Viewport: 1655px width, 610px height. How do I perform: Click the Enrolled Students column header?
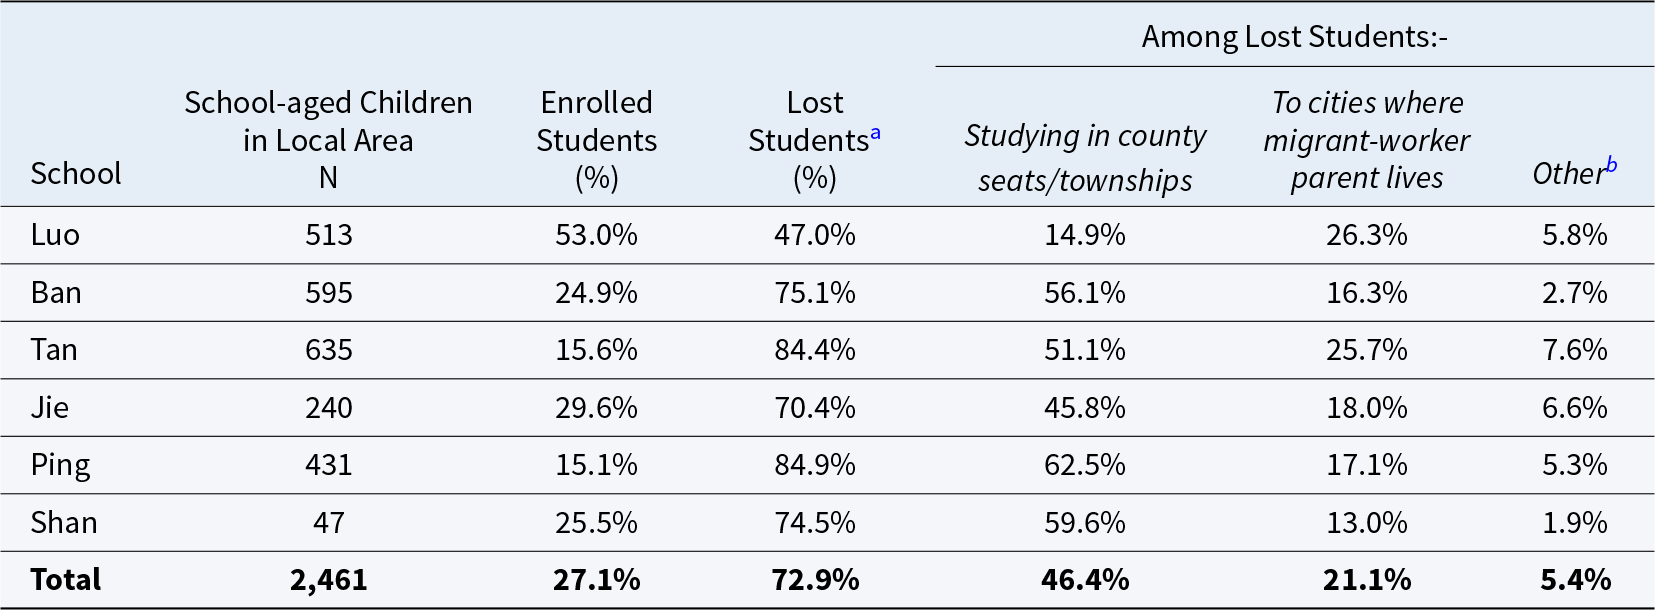click(597, 140)
